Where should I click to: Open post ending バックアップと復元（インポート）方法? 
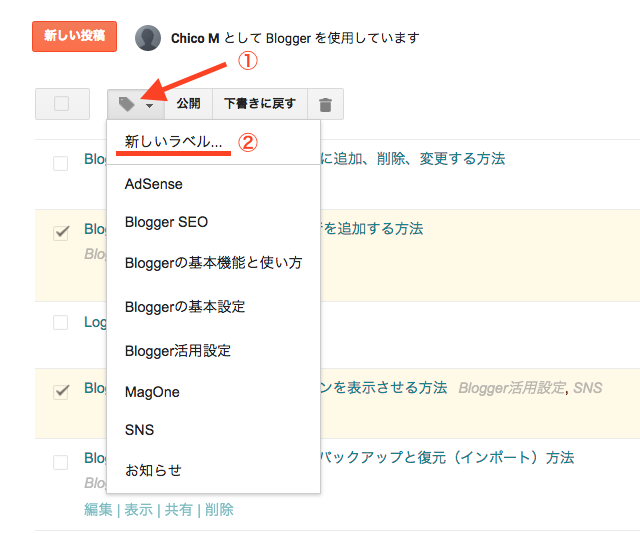[447, 457]
